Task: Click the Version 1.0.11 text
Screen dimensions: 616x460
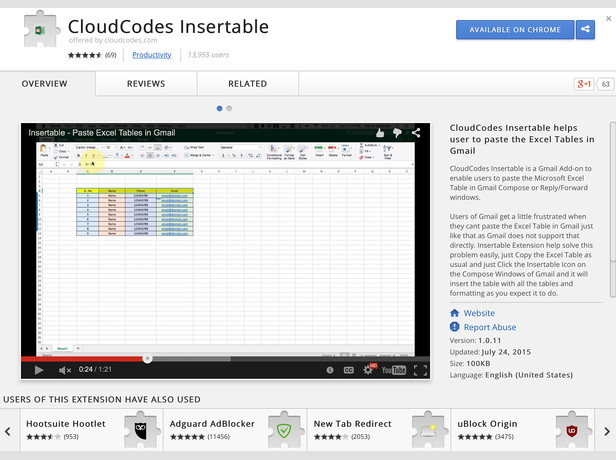Action: coord(475,341)
